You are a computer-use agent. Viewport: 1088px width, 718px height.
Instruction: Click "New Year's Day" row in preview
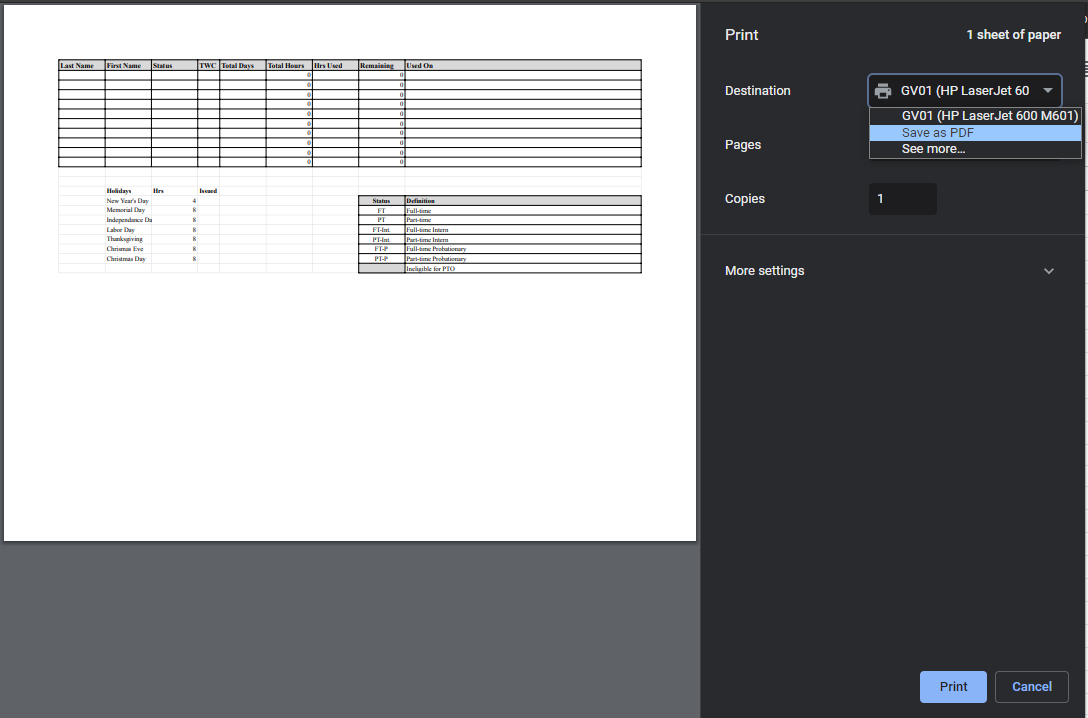point(127,201)
